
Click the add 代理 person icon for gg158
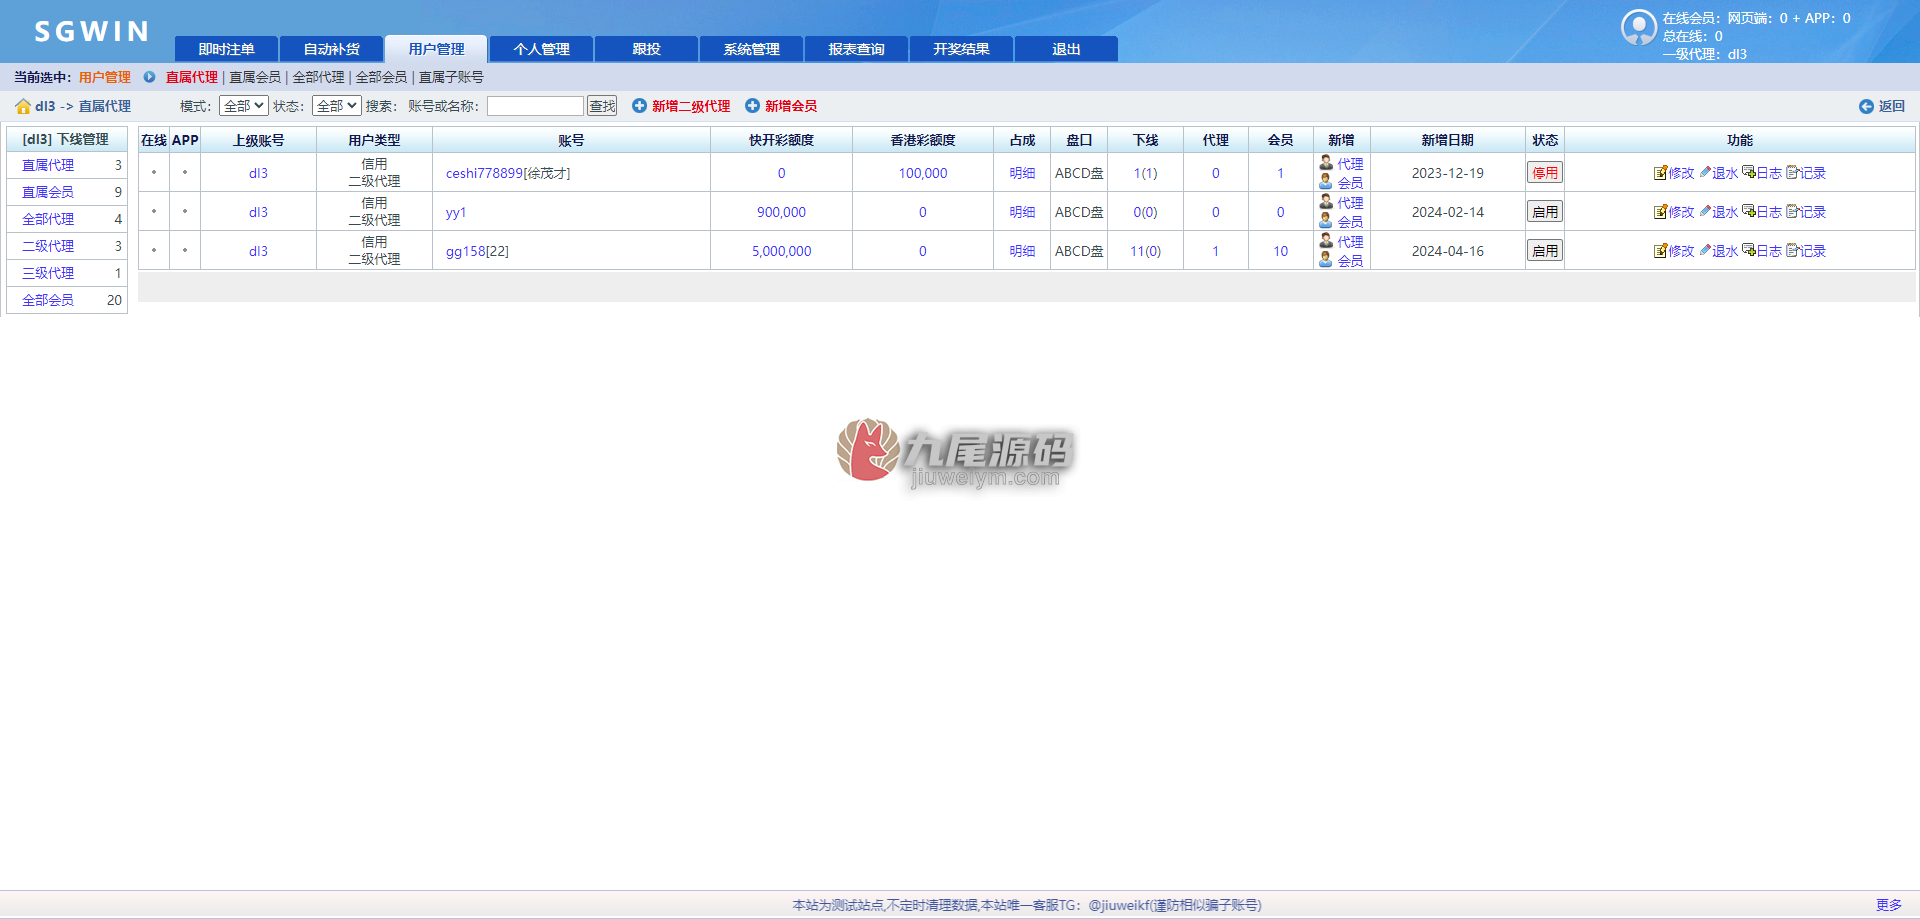point(1326,241)
